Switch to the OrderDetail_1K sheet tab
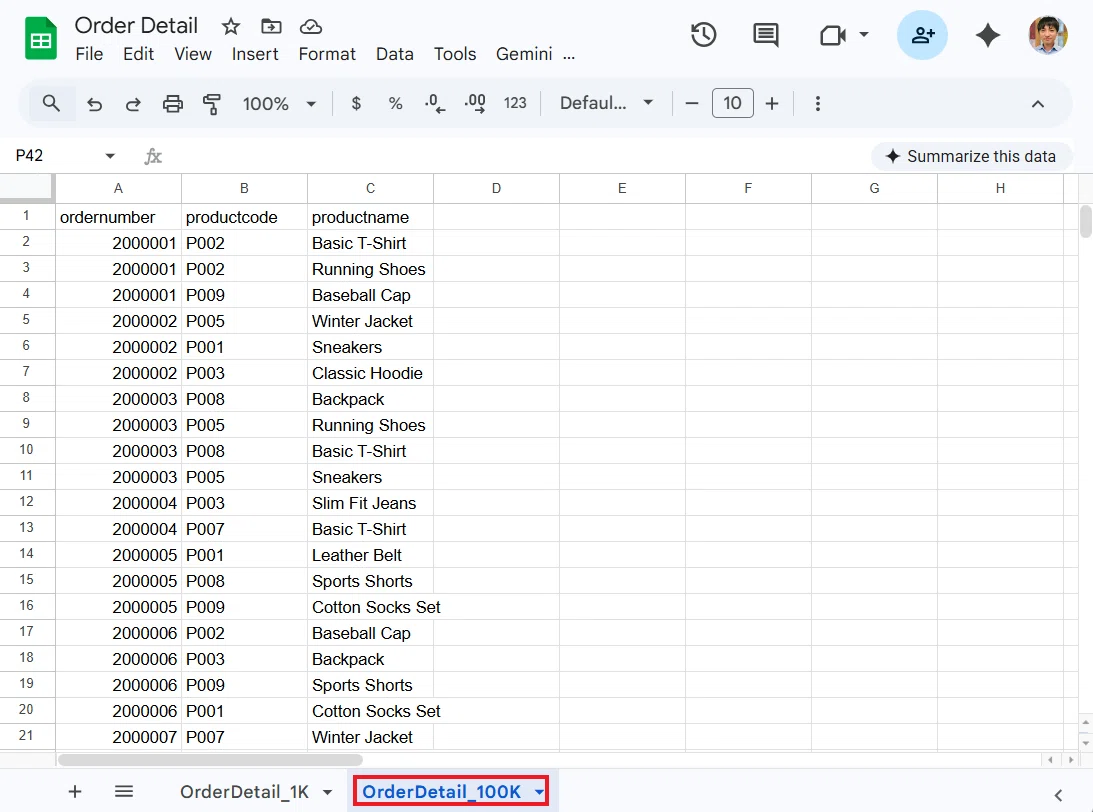The width and height of the screenshot is (1093, 812). (244, 792)
